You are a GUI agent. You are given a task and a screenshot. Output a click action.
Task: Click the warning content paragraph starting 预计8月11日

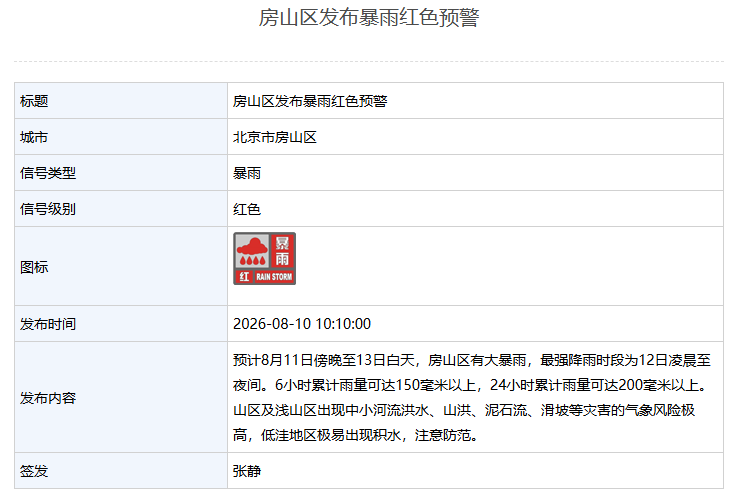point(472,398)
